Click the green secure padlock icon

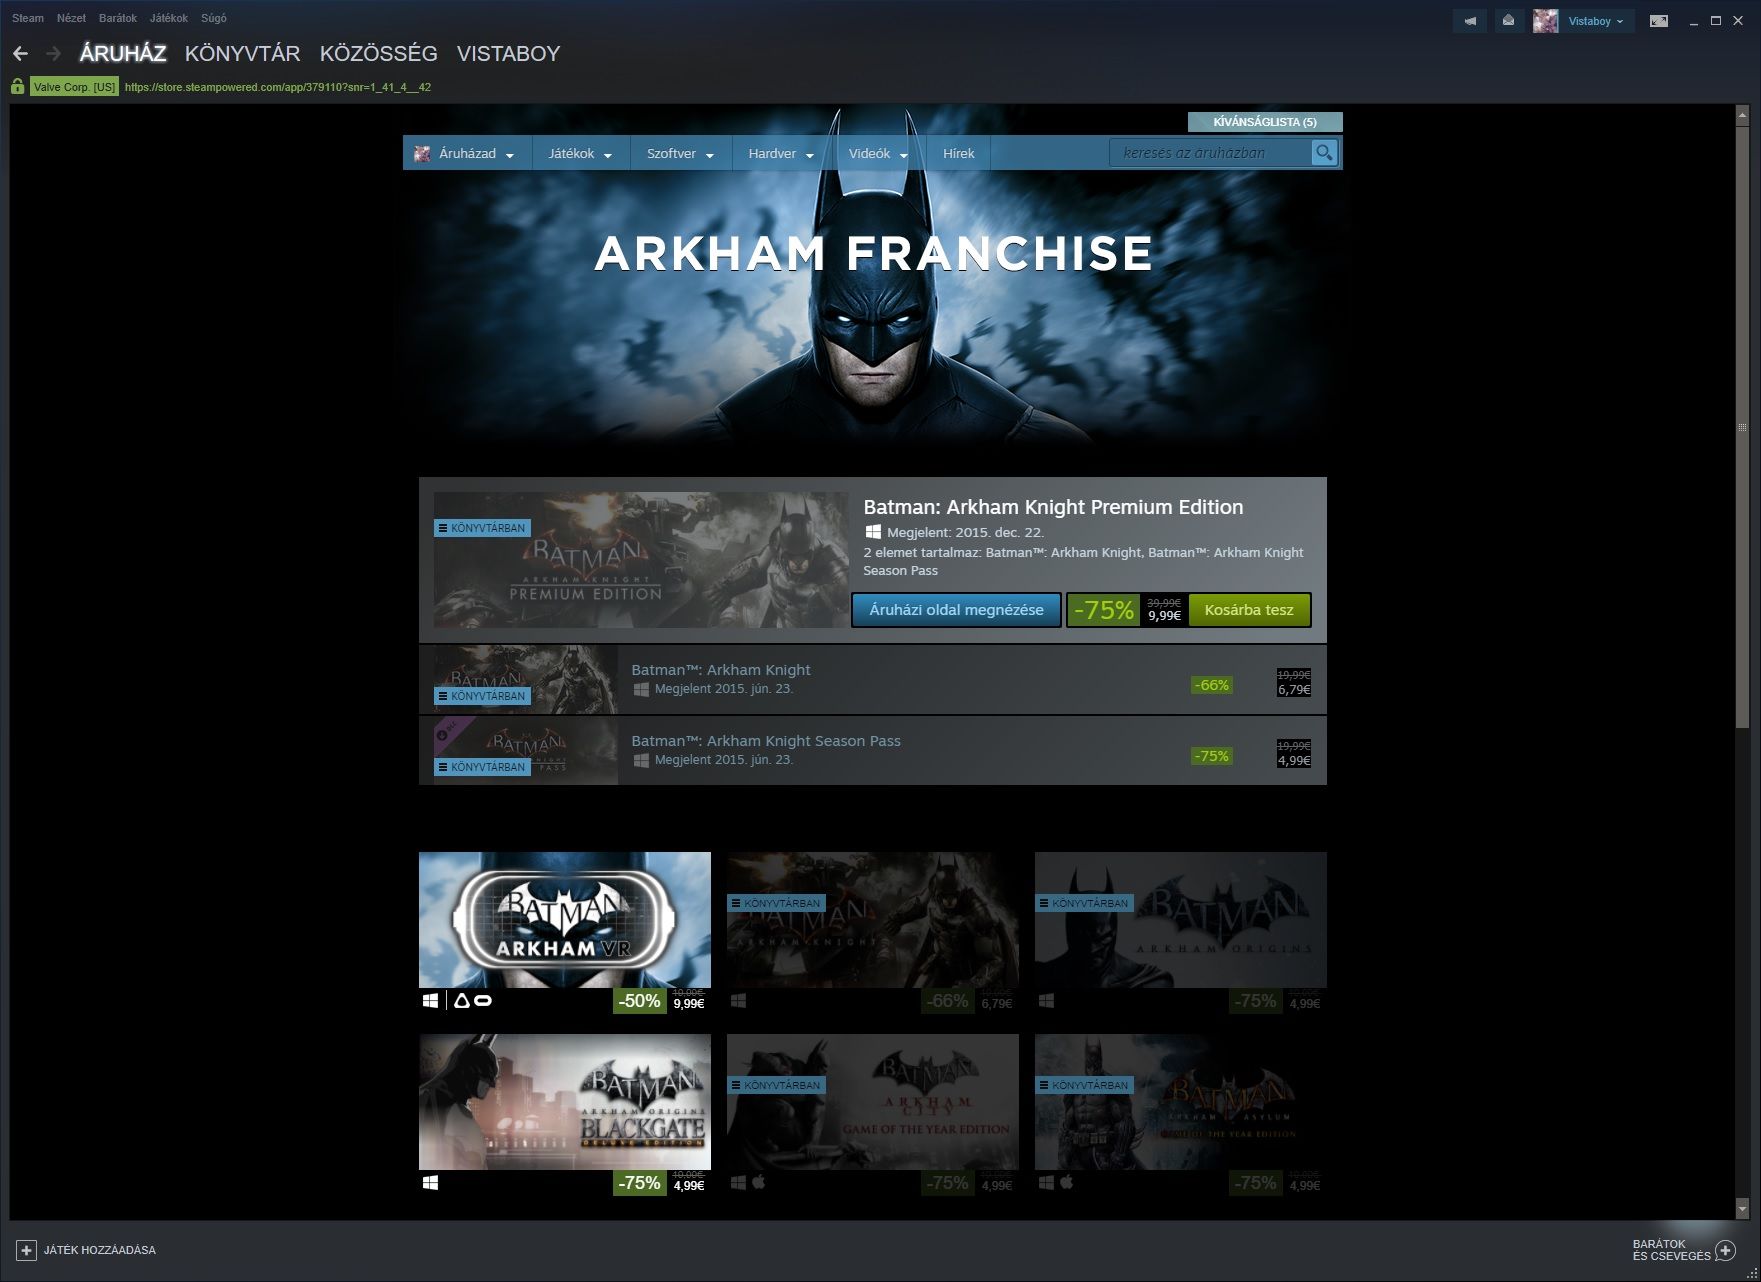(17, 86)
